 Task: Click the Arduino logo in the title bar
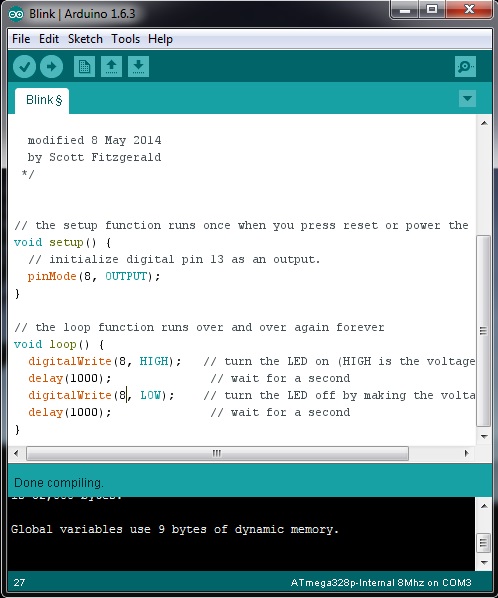click(16, 14)
